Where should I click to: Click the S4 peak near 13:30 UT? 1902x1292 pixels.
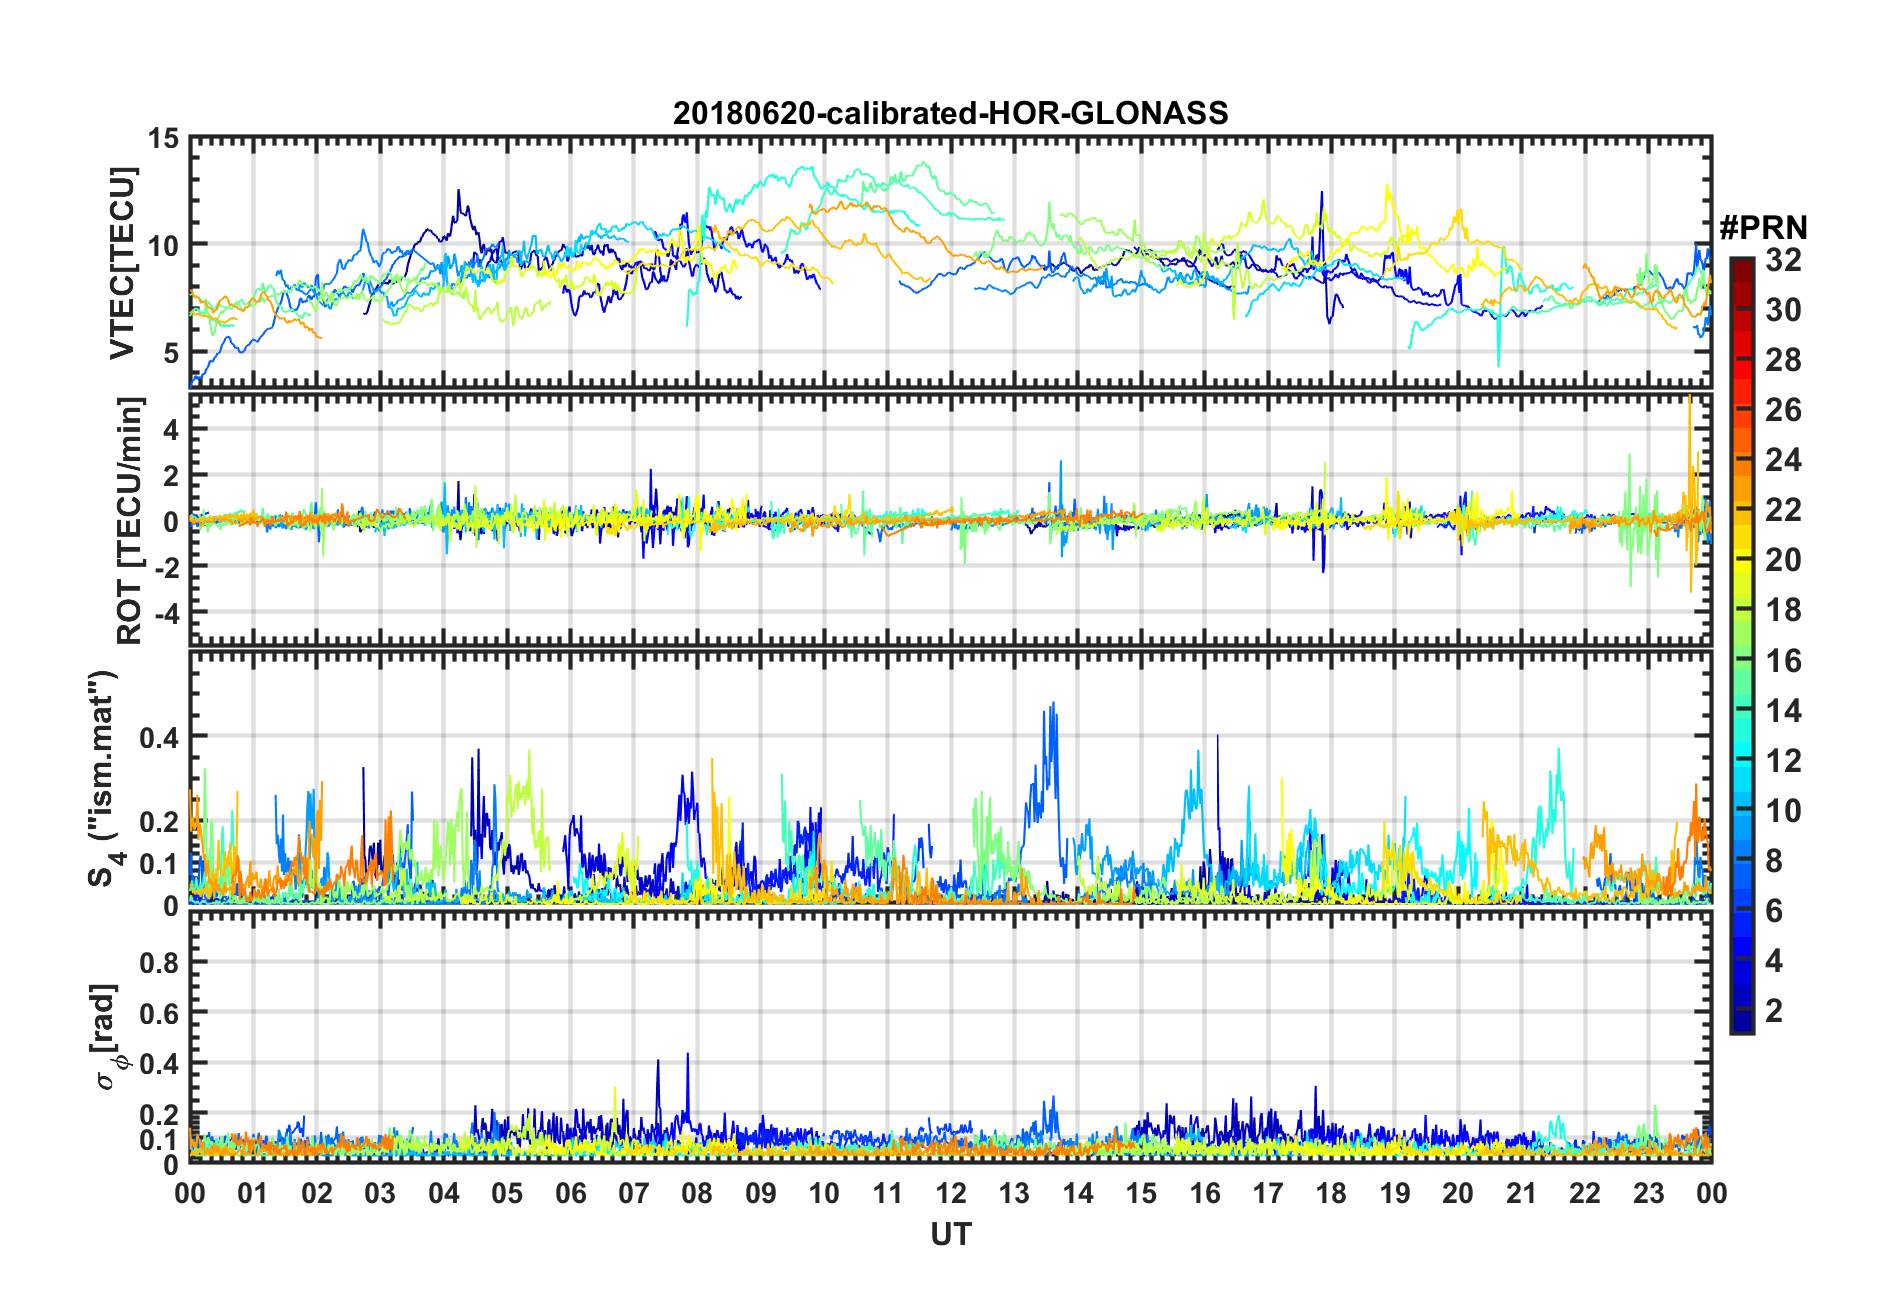tap(1051, 706)
